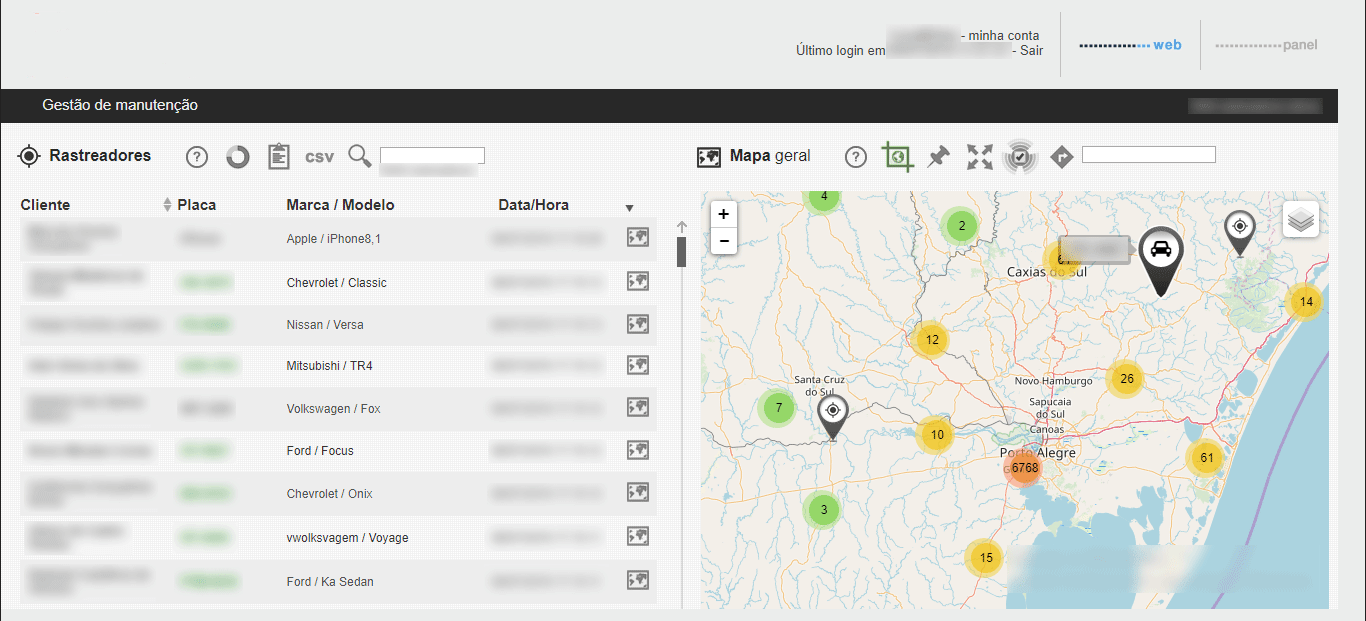Click the donut chart icon

(x=237, y=157)
